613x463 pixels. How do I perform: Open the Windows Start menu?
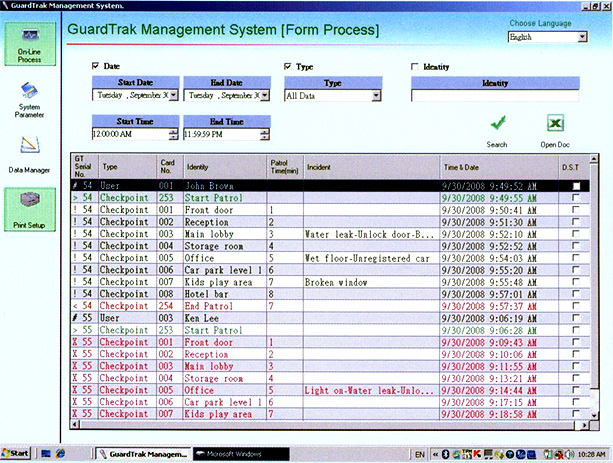(16, 454)
